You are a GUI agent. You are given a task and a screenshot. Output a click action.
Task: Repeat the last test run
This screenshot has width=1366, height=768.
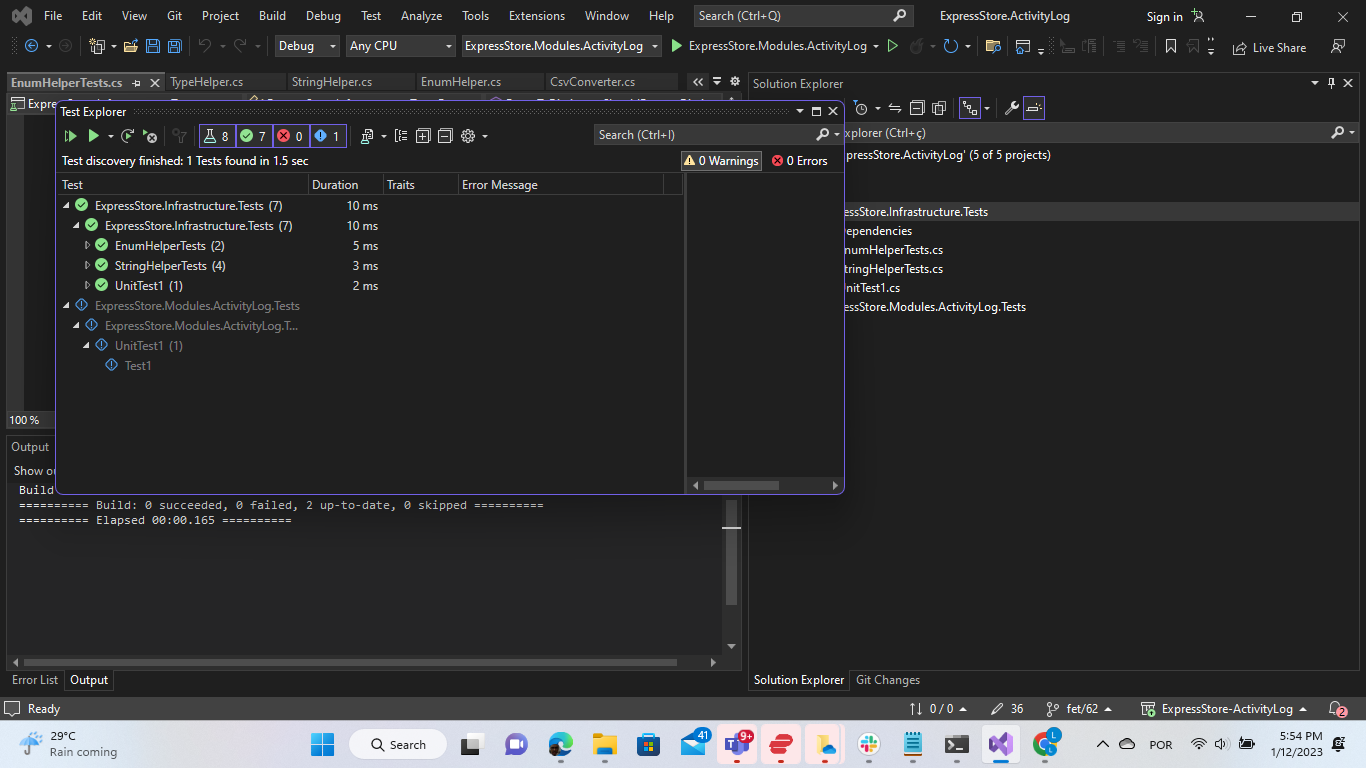click(x=127, y=135)
